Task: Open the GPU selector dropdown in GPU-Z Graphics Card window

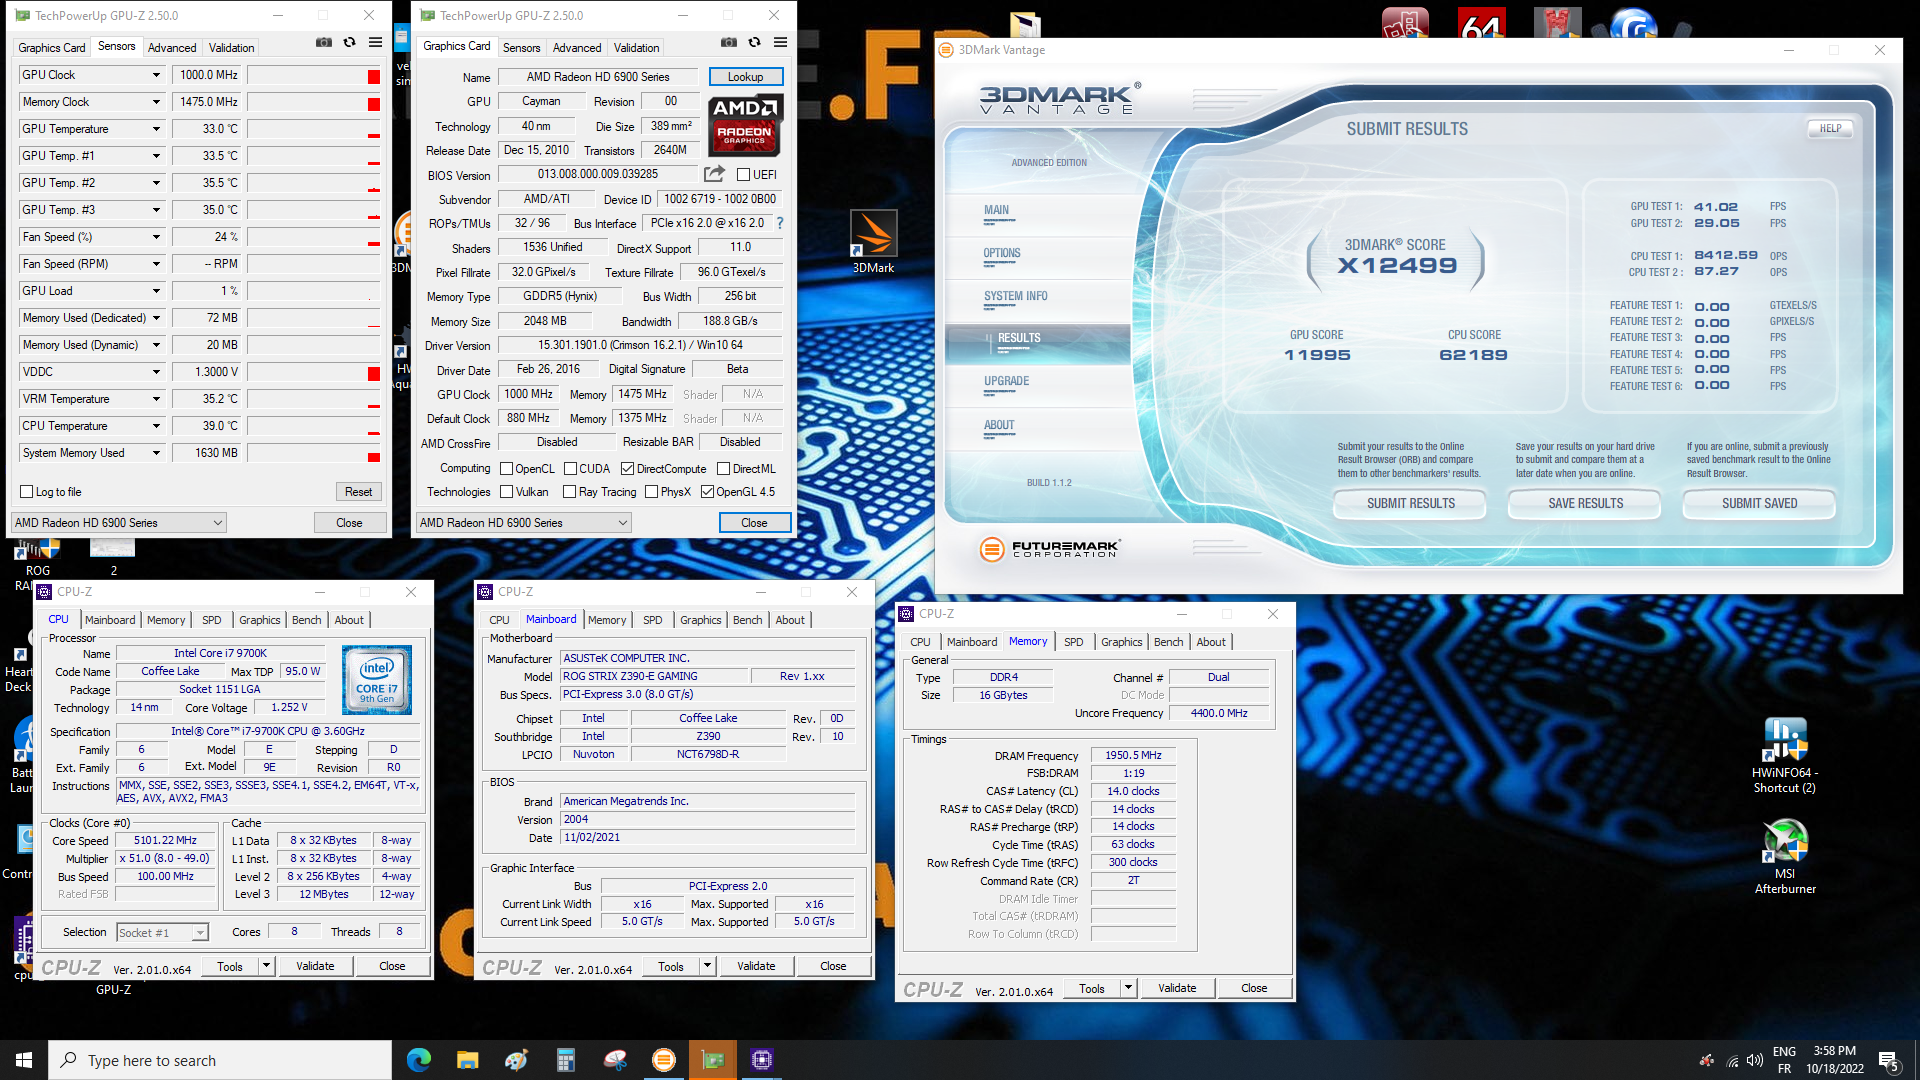Action: (524, 523)
